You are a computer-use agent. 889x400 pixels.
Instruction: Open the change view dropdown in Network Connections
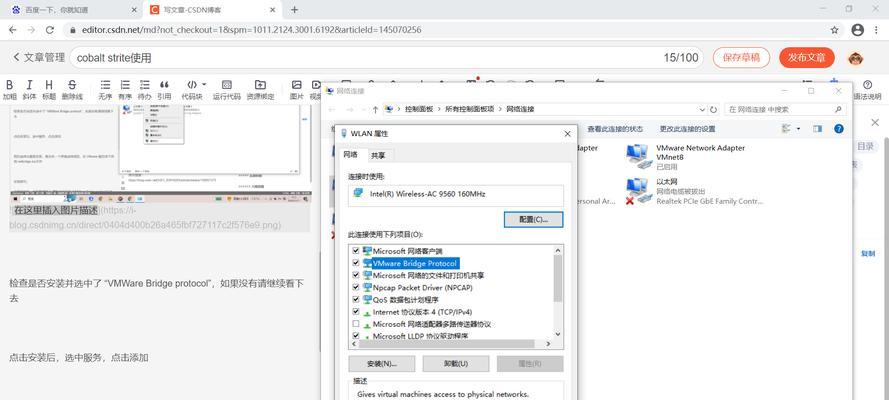[798, 129]
